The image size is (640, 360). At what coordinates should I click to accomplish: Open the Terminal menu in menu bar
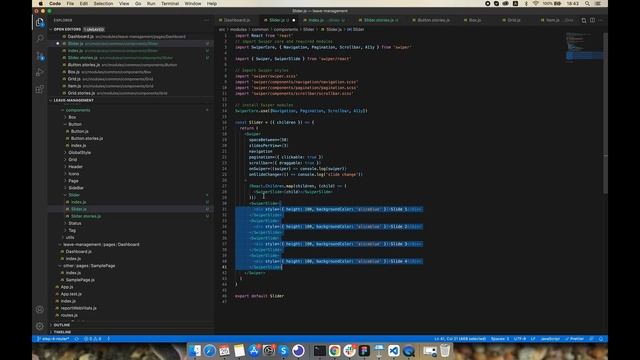[170, 4]
